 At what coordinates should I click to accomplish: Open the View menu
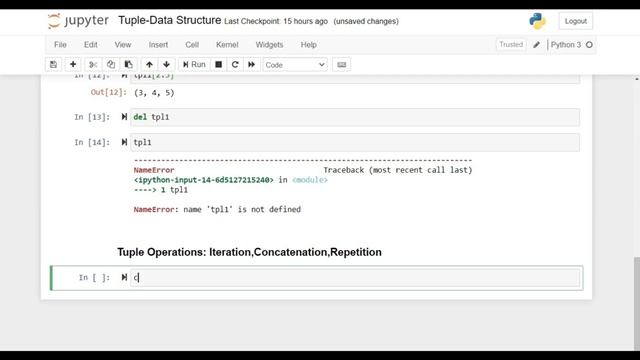pos(123,45)
